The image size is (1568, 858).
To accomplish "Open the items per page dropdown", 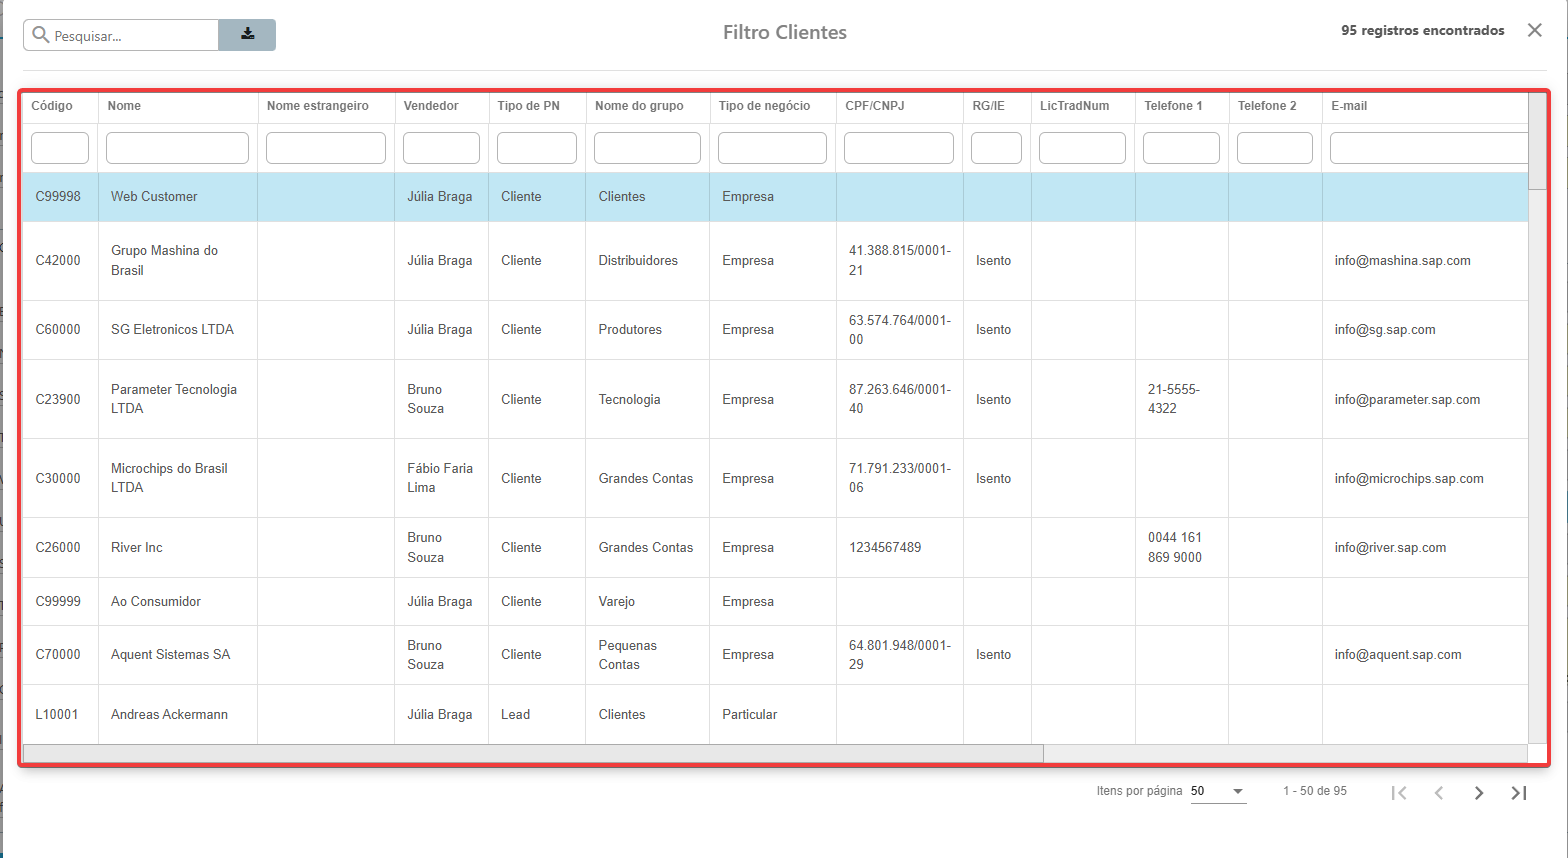I will (x=1218, y=791).
